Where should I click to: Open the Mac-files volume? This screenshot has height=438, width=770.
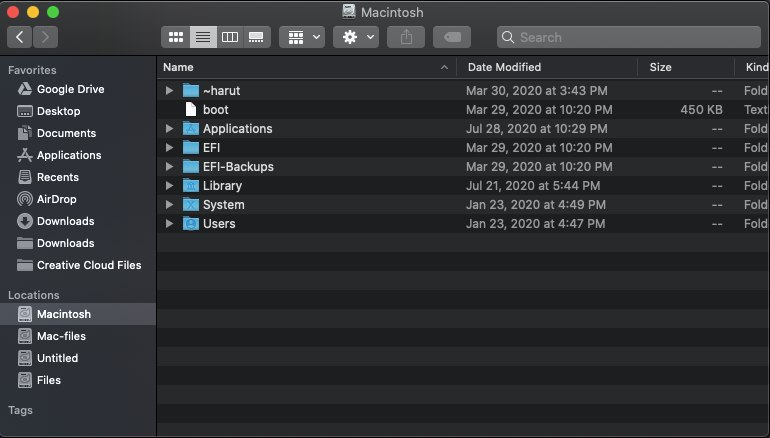(61, 336)
